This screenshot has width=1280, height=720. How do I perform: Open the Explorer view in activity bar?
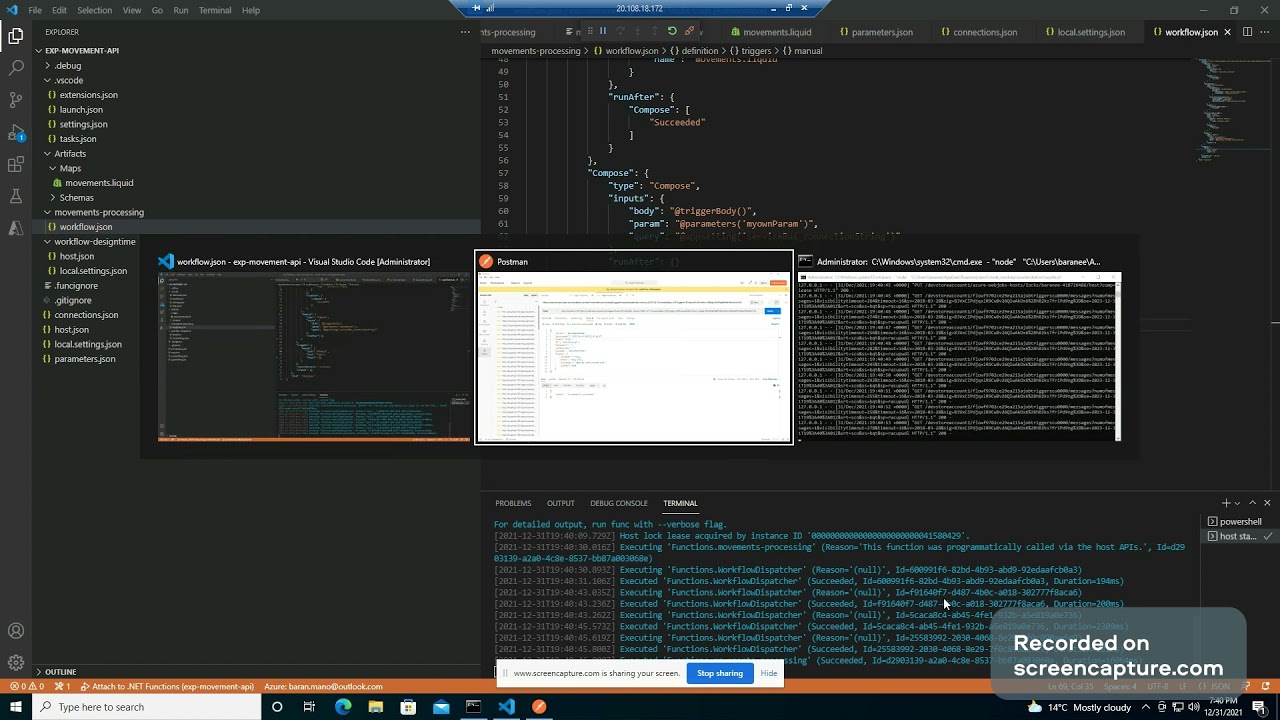click(16, 36)
